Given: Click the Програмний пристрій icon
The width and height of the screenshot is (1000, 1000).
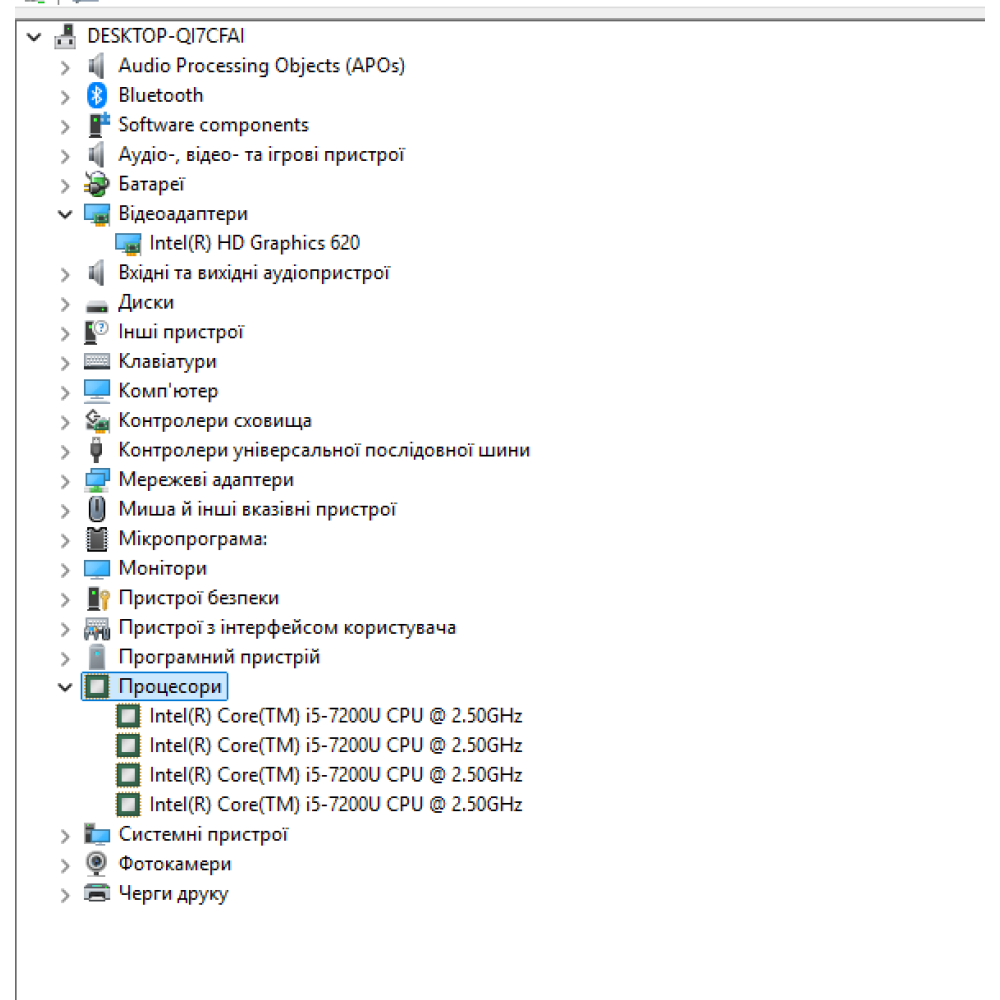Looking at the screenshot, I should [x=97, y=657].
